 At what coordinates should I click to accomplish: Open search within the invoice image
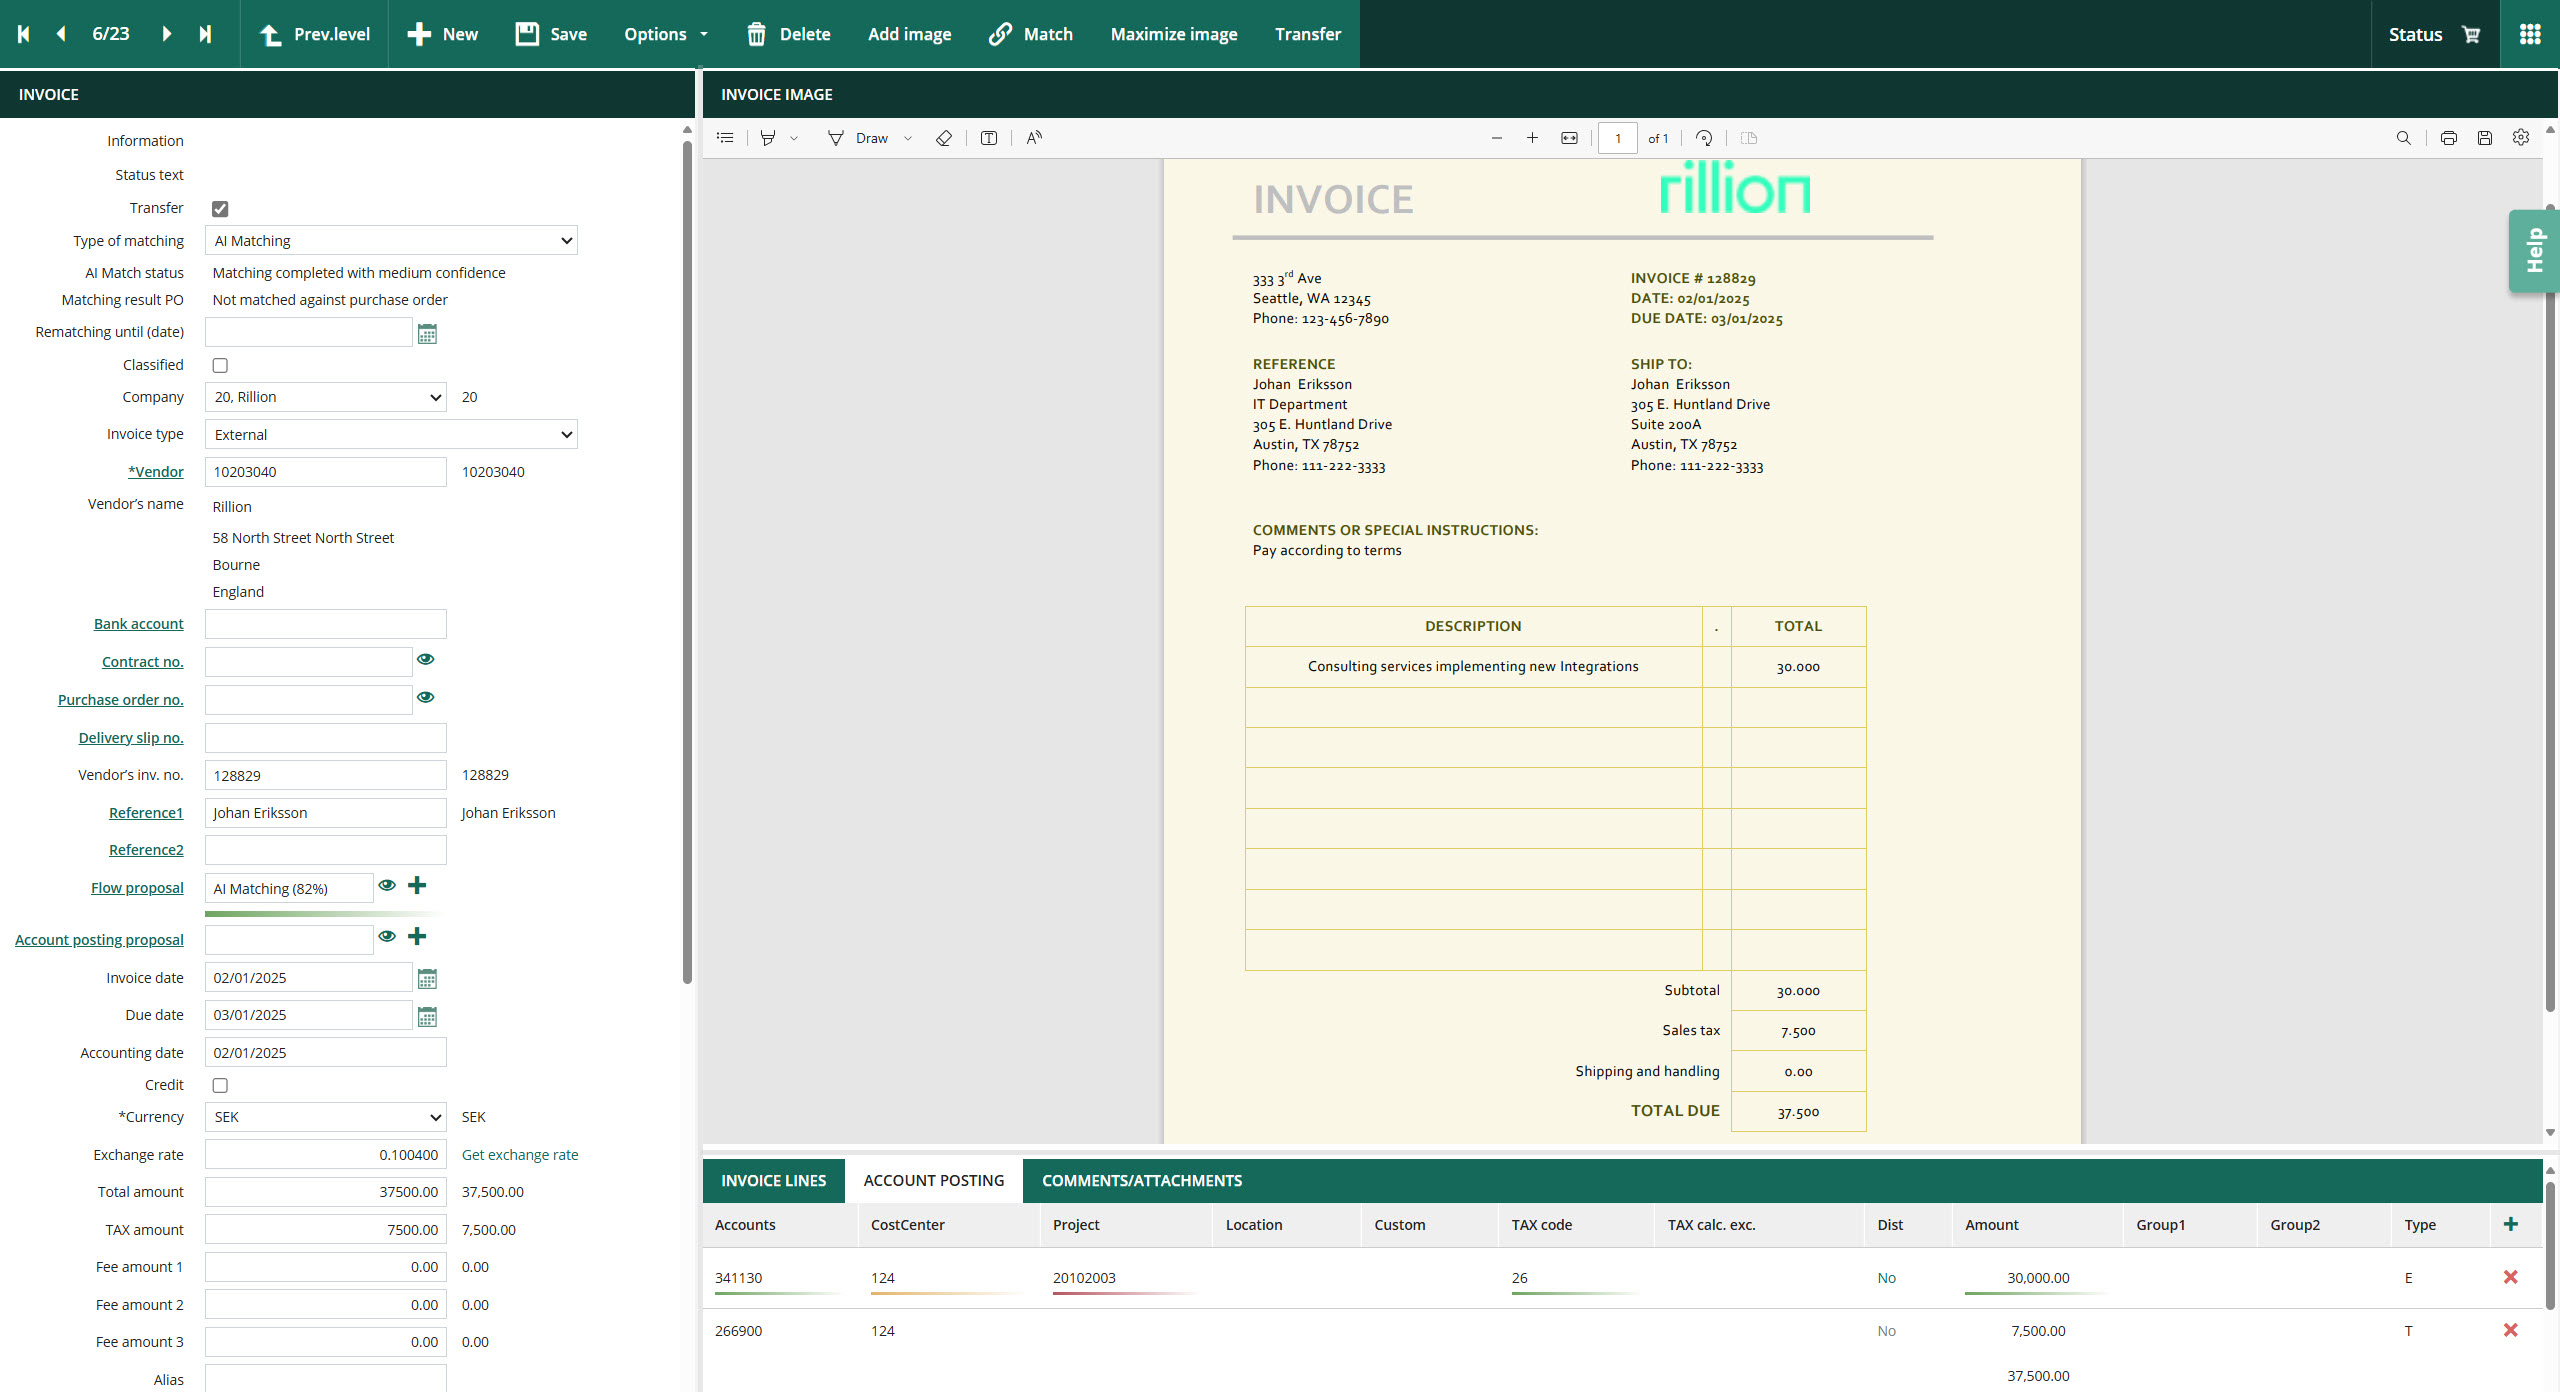(2404, 138)
